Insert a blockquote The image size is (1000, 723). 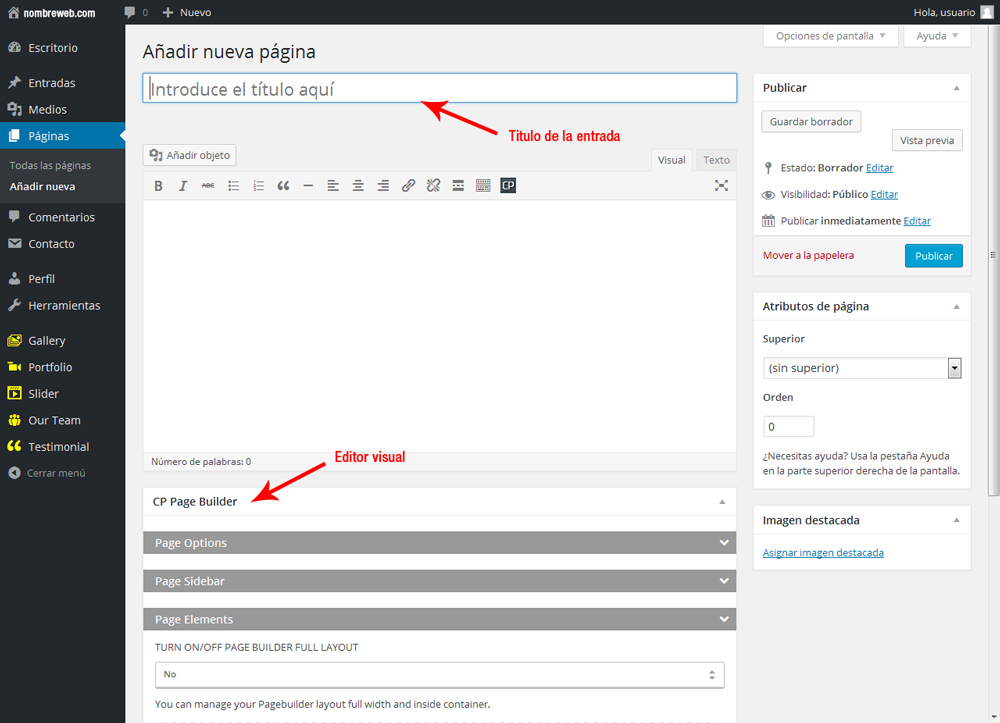click(283, 186)
